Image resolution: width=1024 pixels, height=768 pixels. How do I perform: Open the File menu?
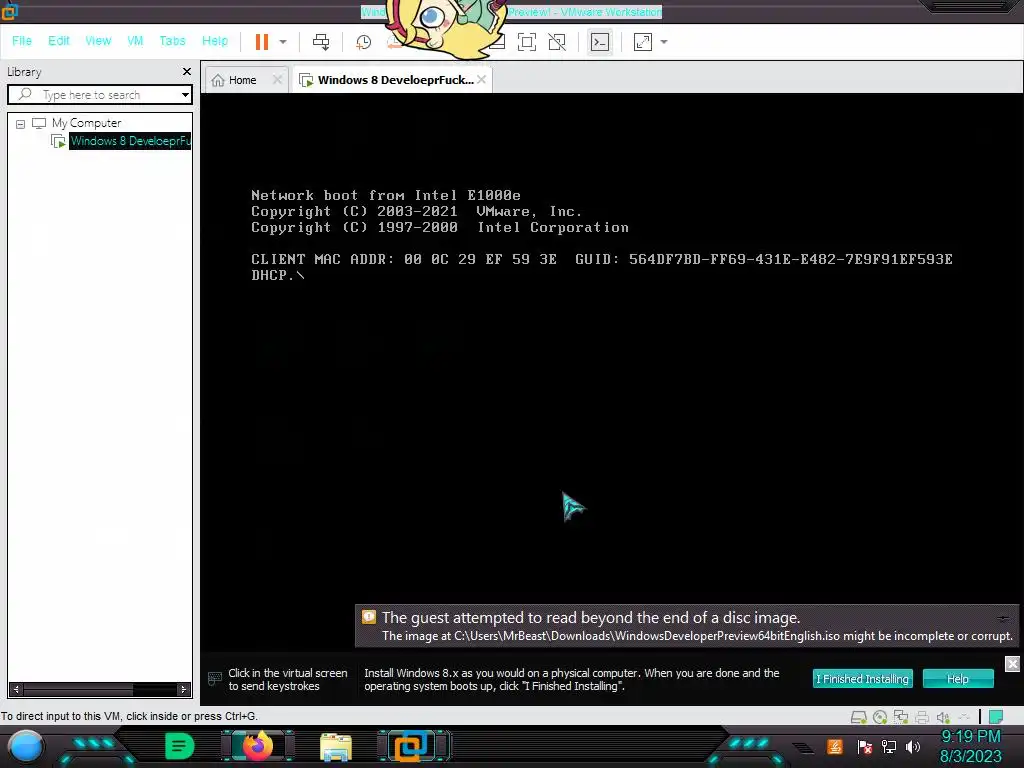click(x=22, y=40)
